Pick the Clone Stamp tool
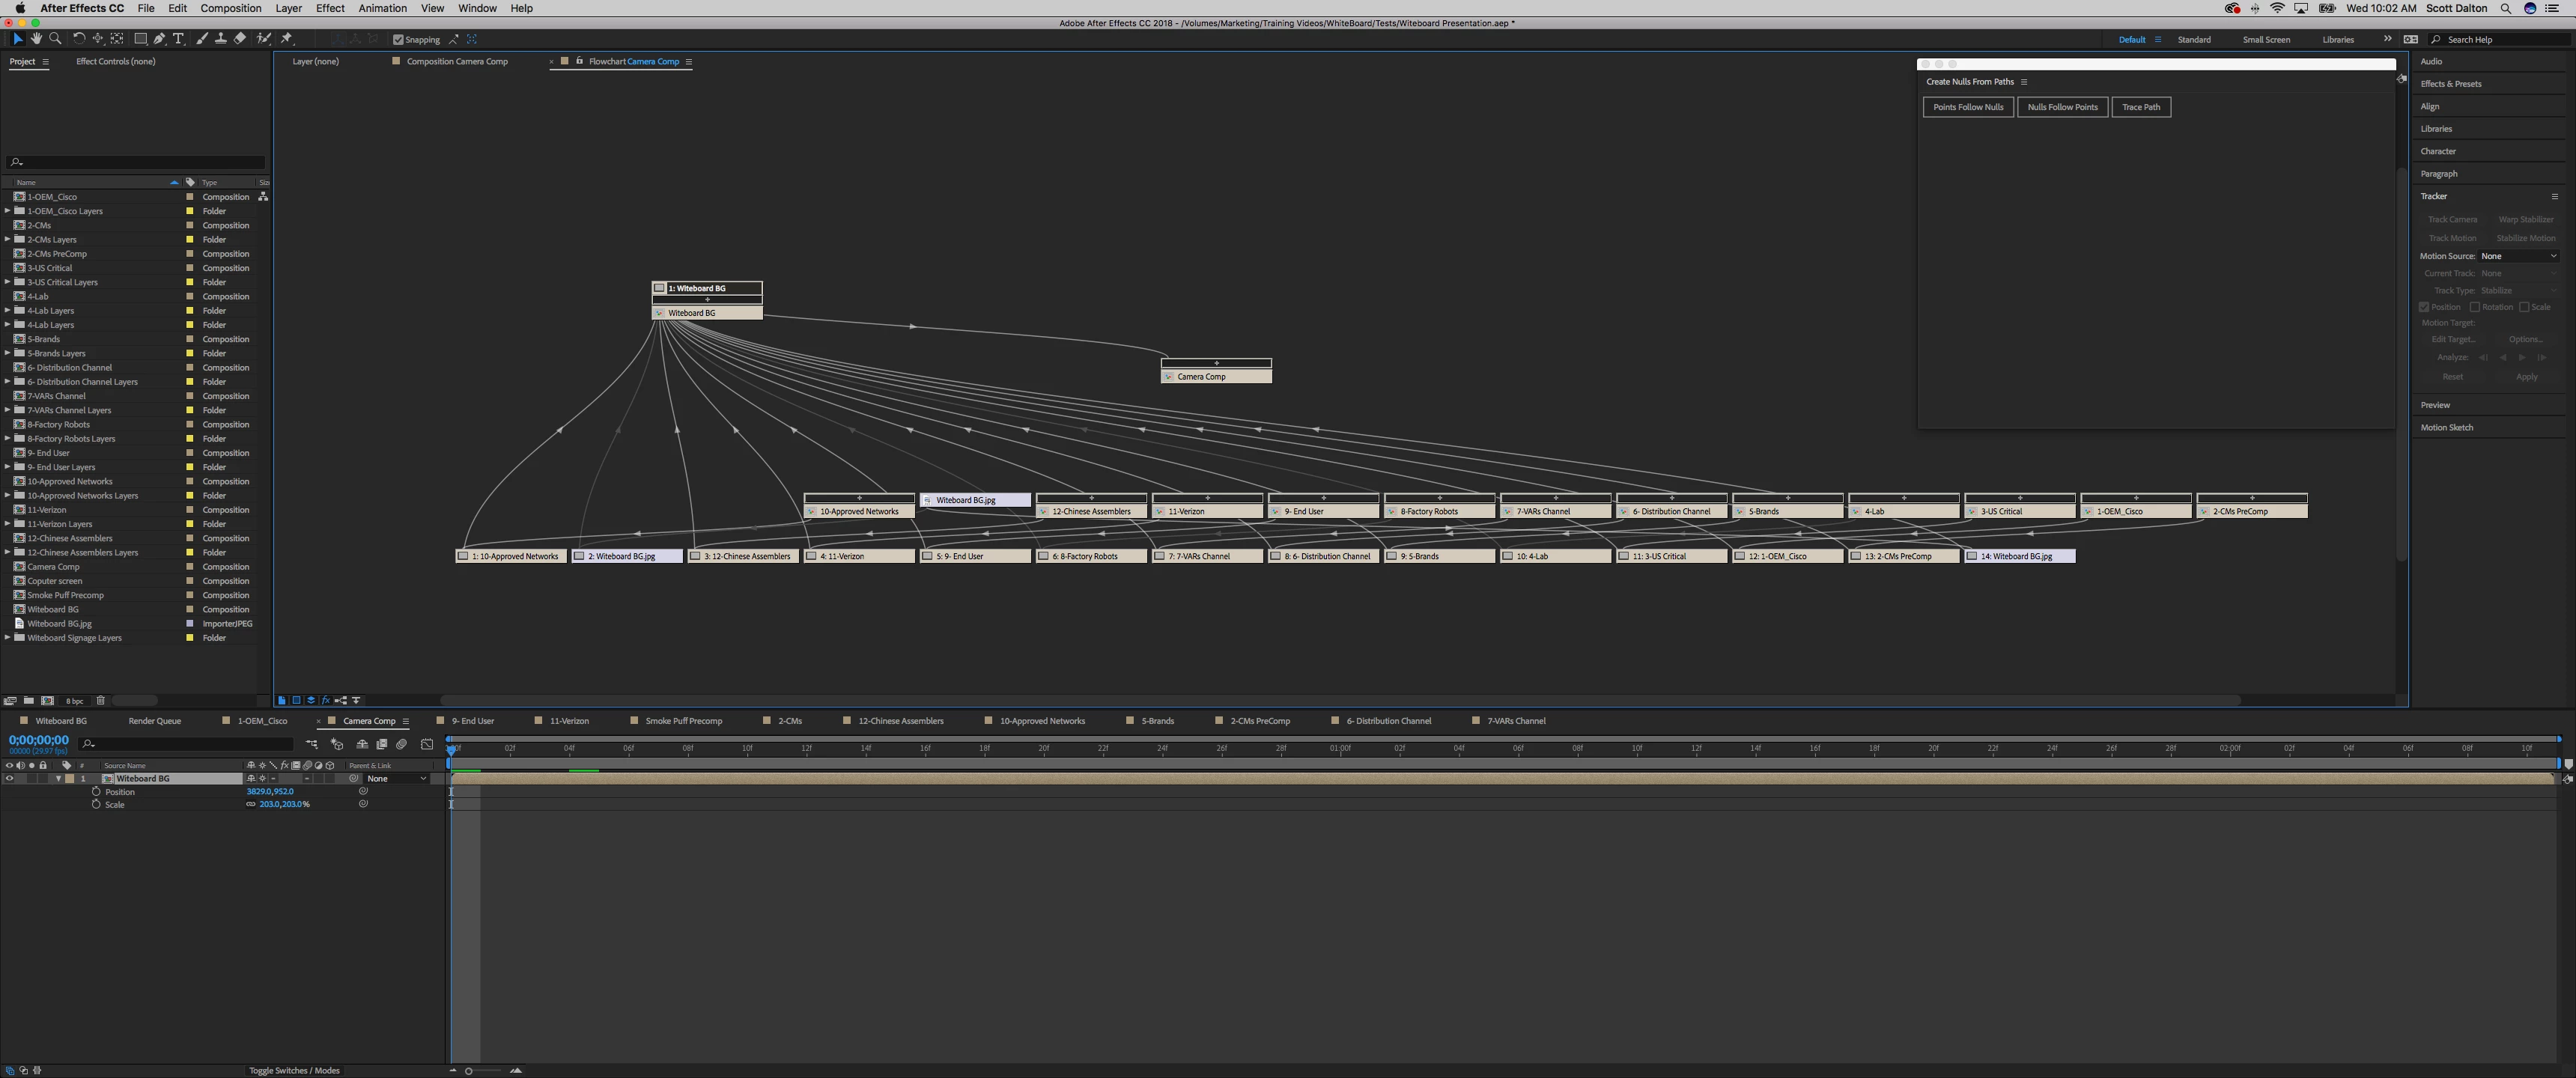Viewport: 2576px width, 1078px height. pos(220,39)
